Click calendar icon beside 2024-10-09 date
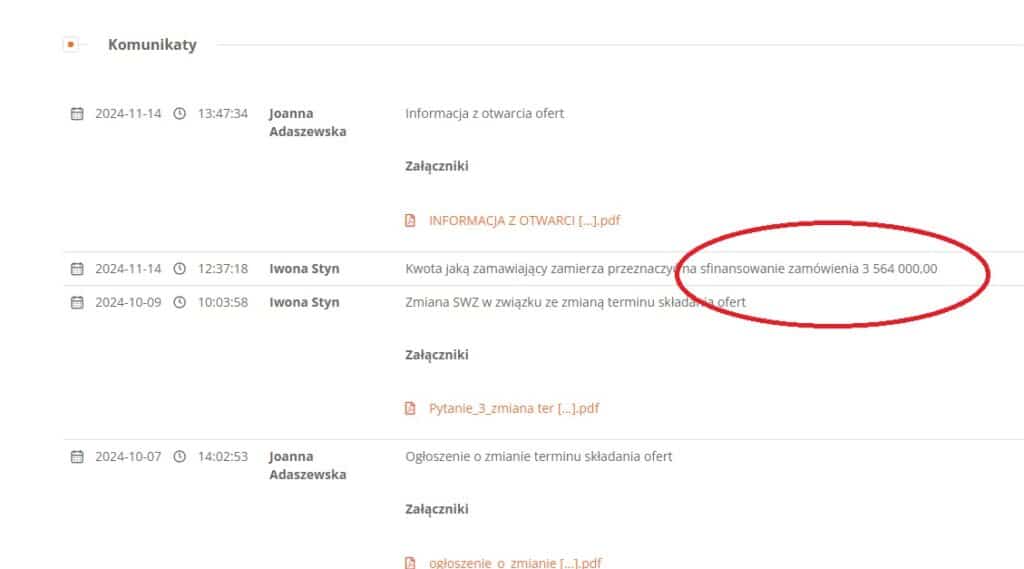The height and width of the screenshot is (569, 1024). point(77,303)
